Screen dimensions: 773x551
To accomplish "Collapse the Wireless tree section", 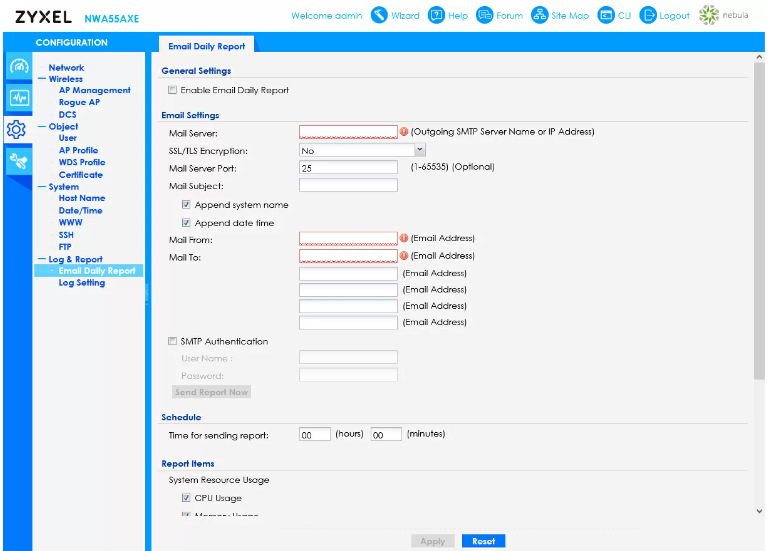I will [43, 79].
